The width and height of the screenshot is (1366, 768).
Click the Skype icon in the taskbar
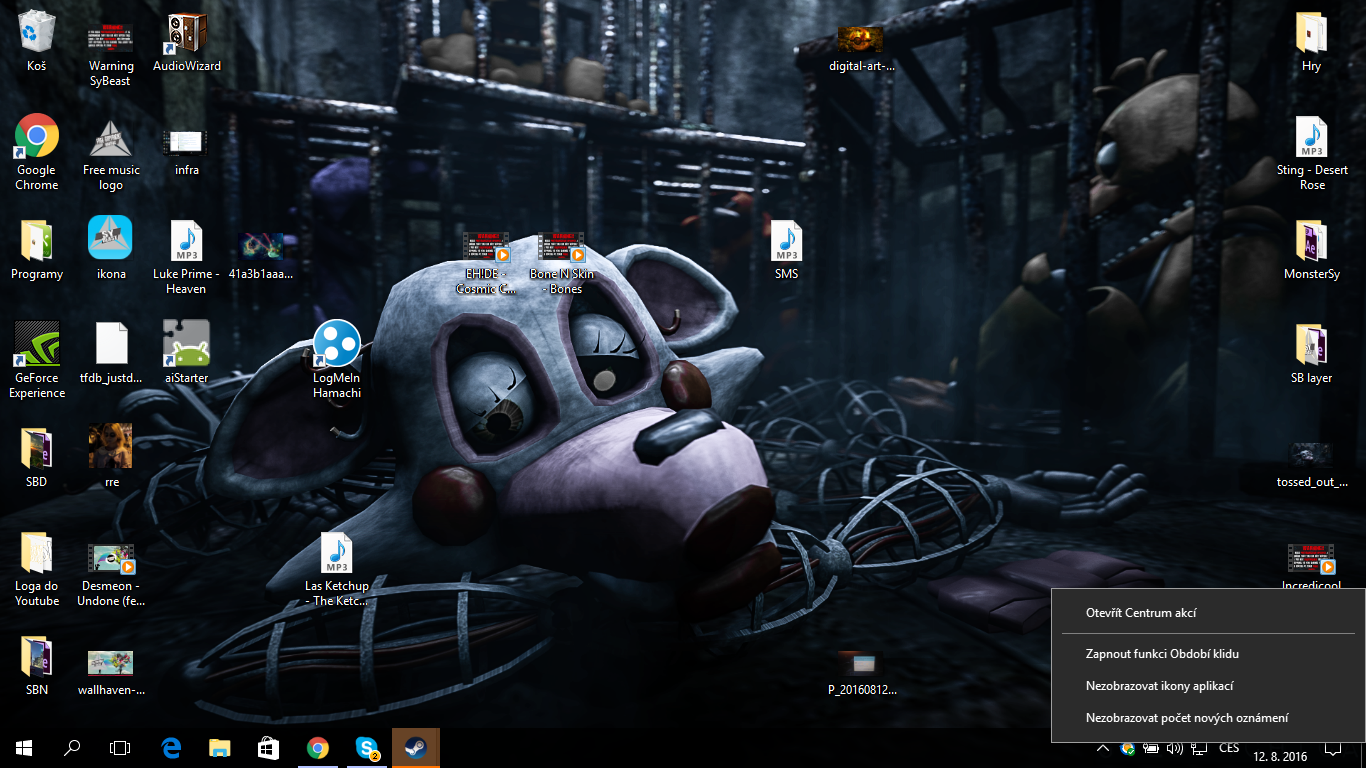click(x=367, y=747)
